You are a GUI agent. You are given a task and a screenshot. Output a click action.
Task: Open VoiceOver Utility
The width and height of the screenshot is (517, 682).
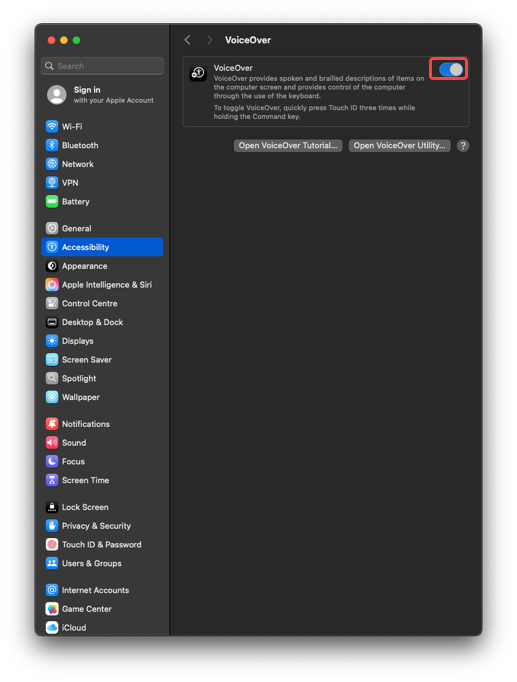pyautogui.click(x=399, y=146)
